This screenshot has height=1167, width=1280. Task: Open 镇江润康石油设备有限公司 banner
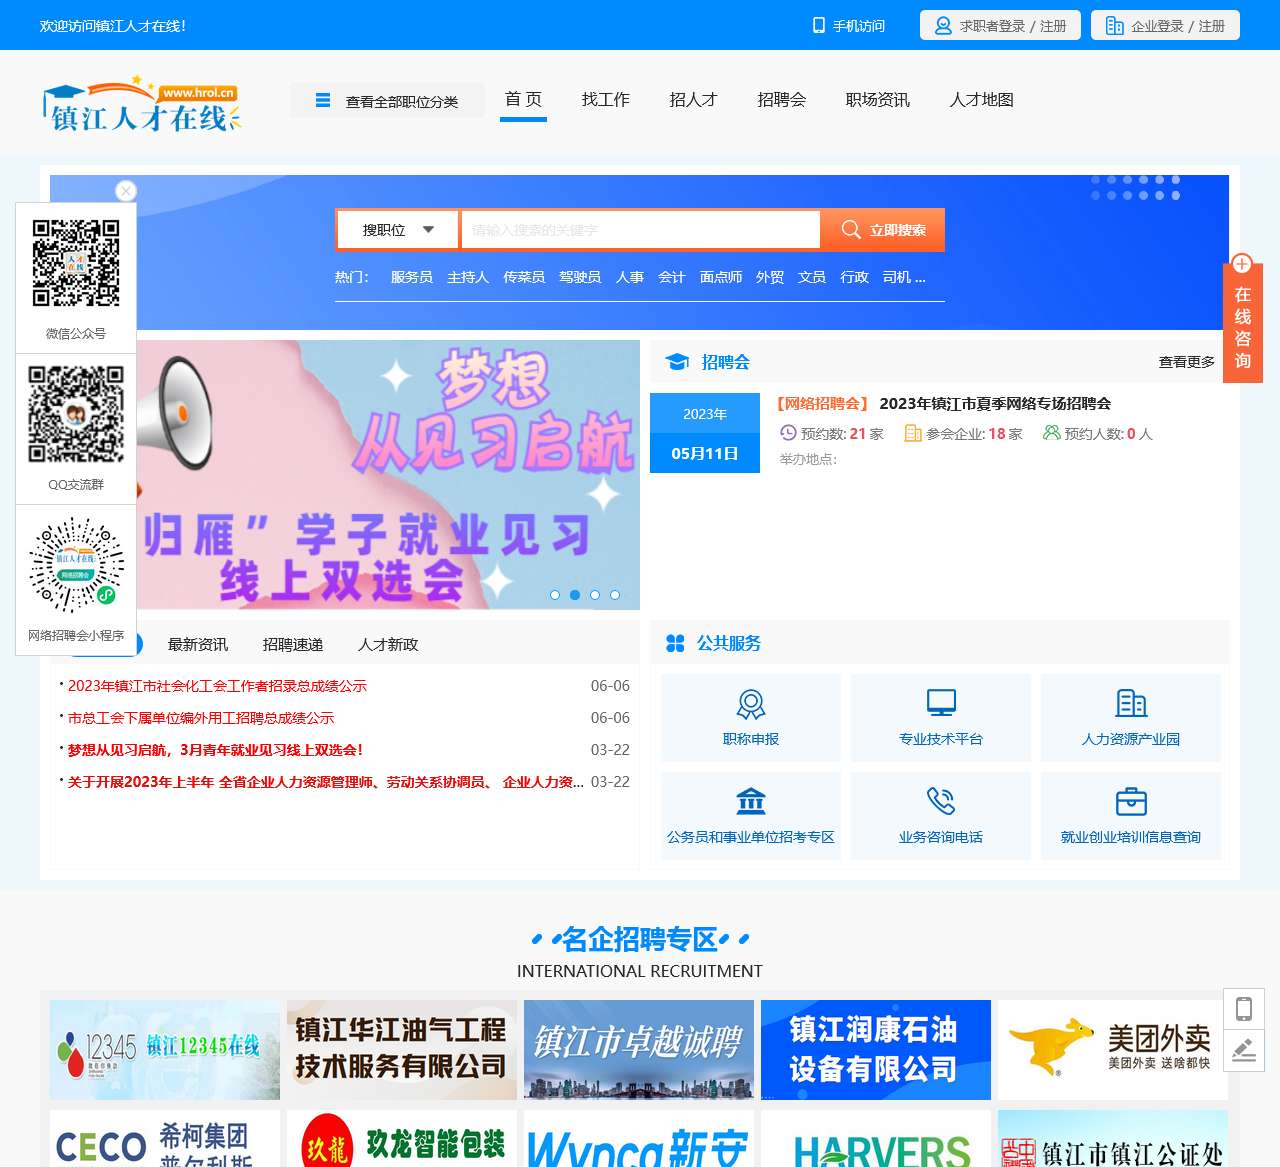876,1050
